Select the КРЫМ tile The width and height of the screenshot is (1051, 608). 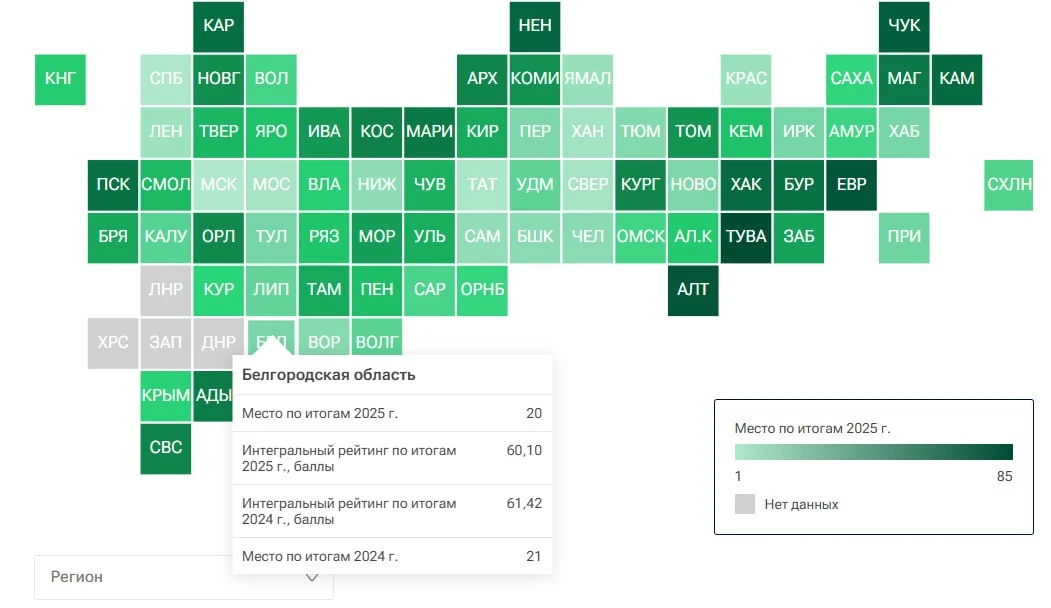(x=166, y=396)
